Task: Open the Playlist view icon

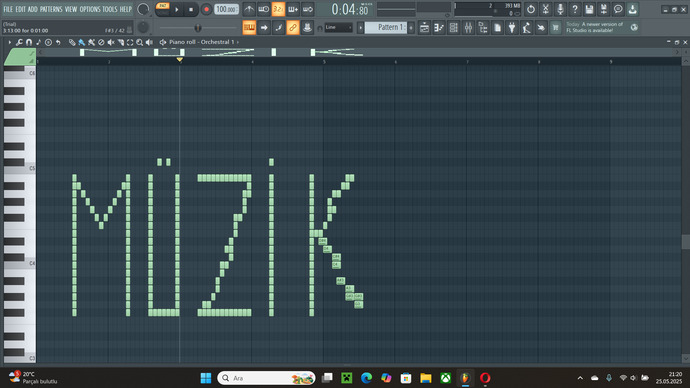Action: (x=424, y=28)
